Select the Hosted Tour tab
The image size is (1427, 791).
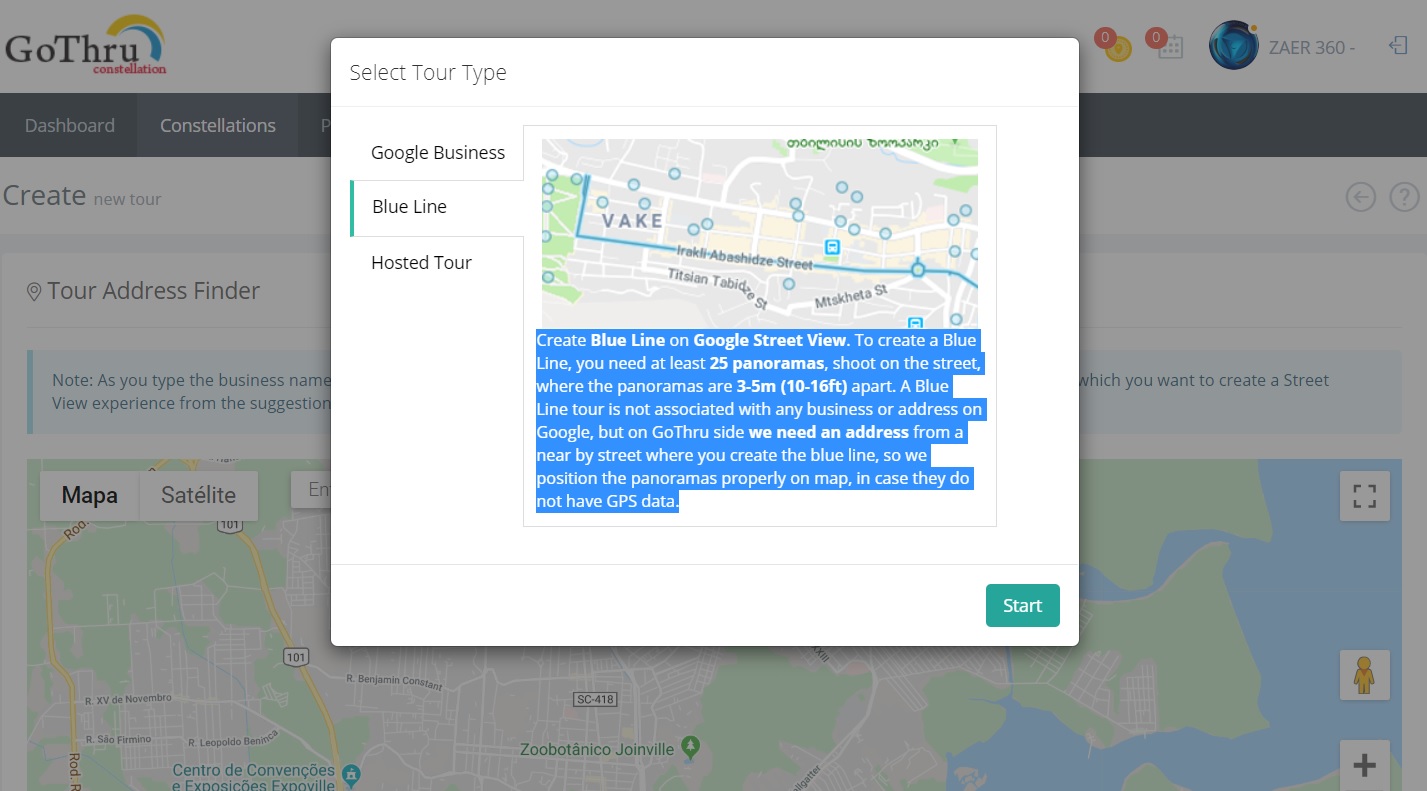point(437,263)
